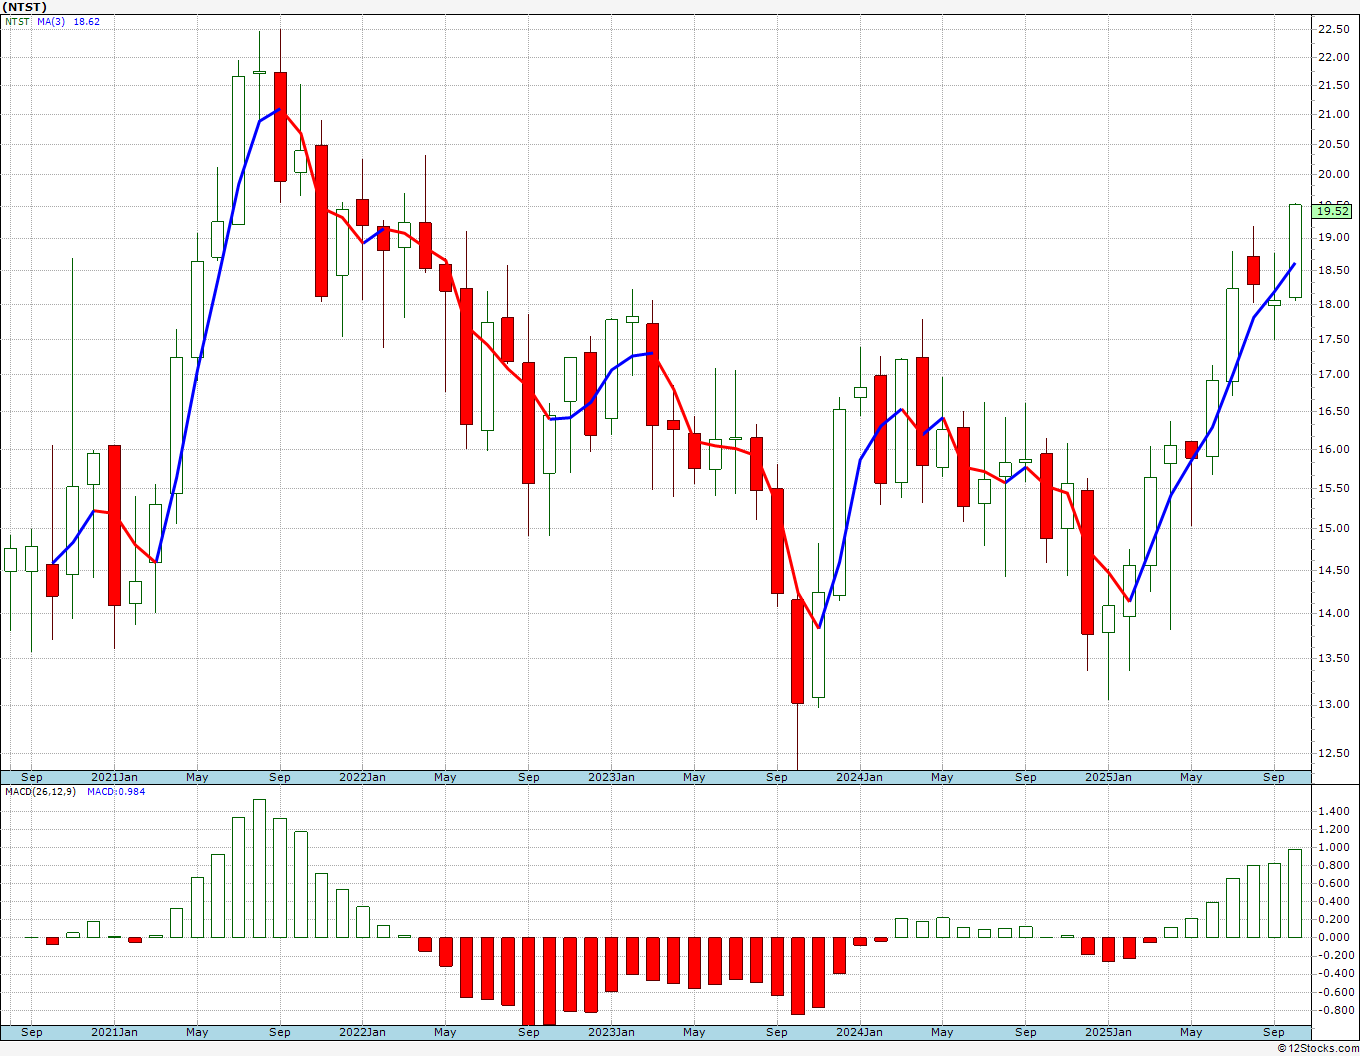Select the "17.00" price axis label
Screen dimensions: 1360x1056
pyautogui.click(x=1333, y=374)
